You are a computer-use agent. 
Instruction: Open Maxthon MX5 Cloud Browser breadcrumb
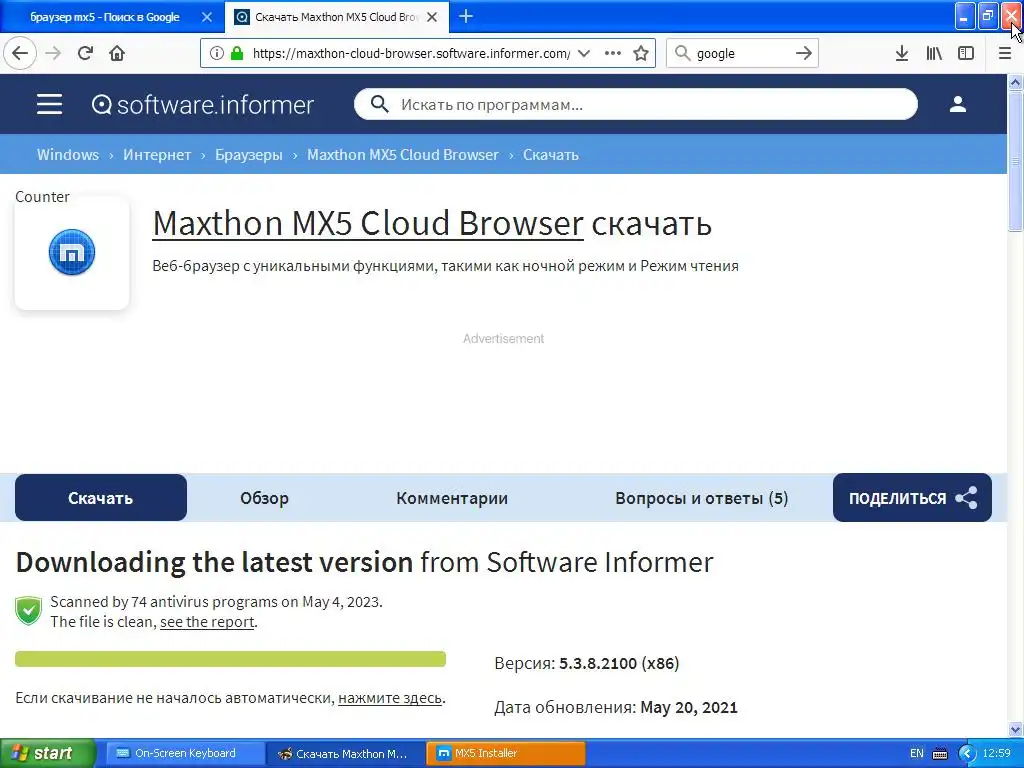point(403,155)
